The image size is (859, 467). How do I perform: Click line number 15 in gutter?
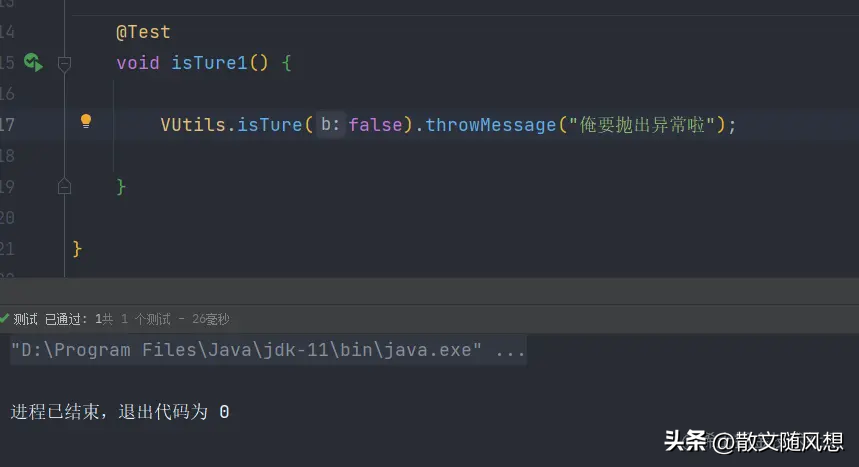pos(7,62)
